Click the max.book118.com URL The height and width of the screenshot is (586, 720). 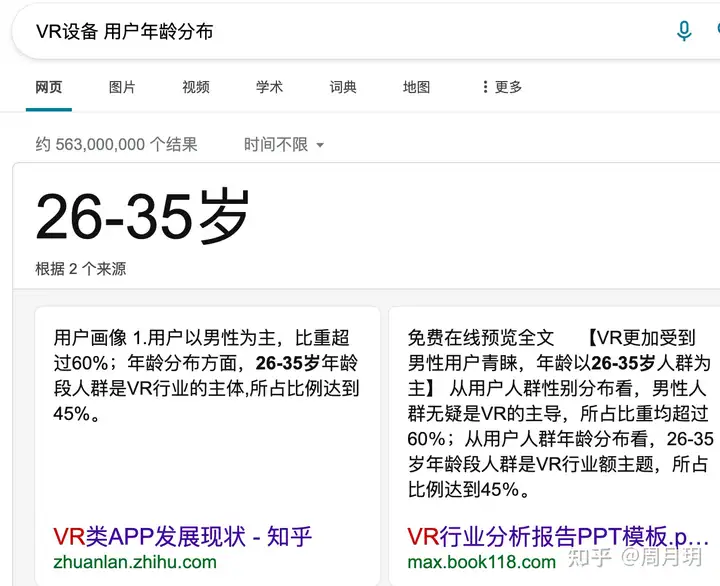pyautogui.click(x=482, y=562)
